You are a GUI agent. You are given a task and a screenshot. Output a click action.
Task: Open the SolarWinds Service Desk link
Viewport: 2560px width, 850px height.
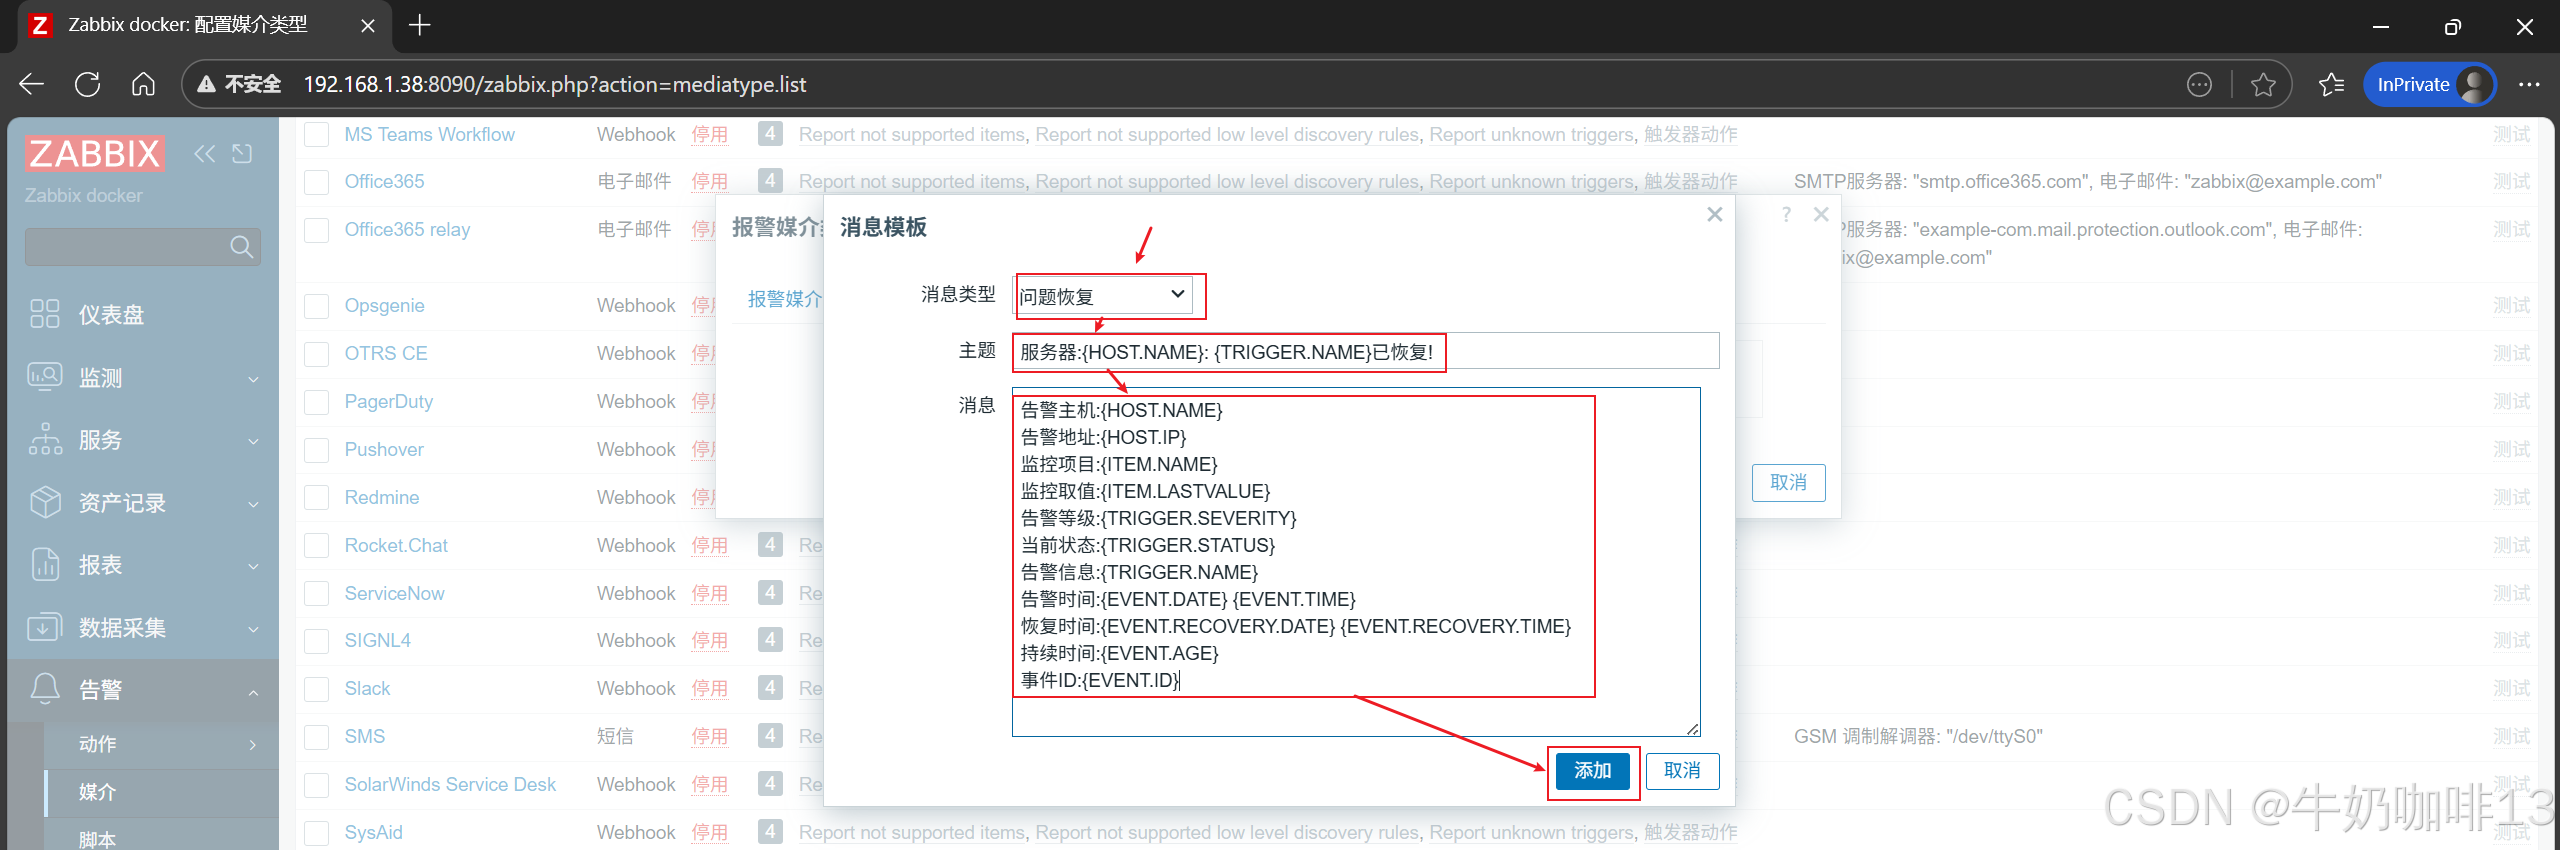pos(450,784)
